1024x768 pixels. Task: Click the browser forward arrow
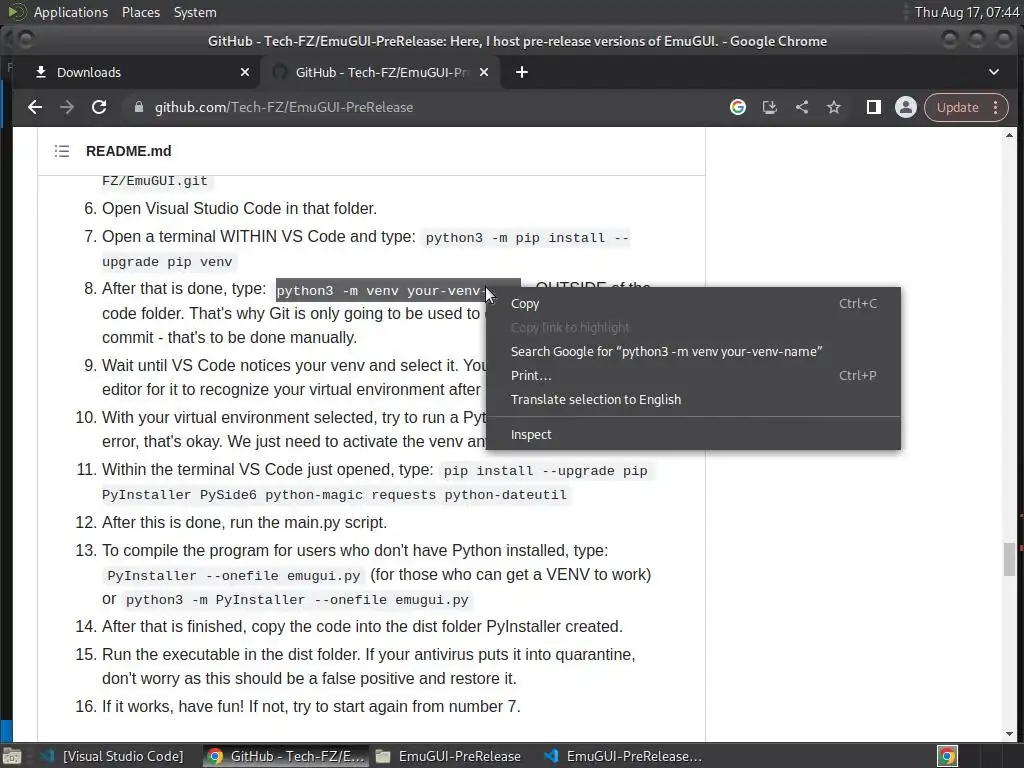[x=67, y=107]
